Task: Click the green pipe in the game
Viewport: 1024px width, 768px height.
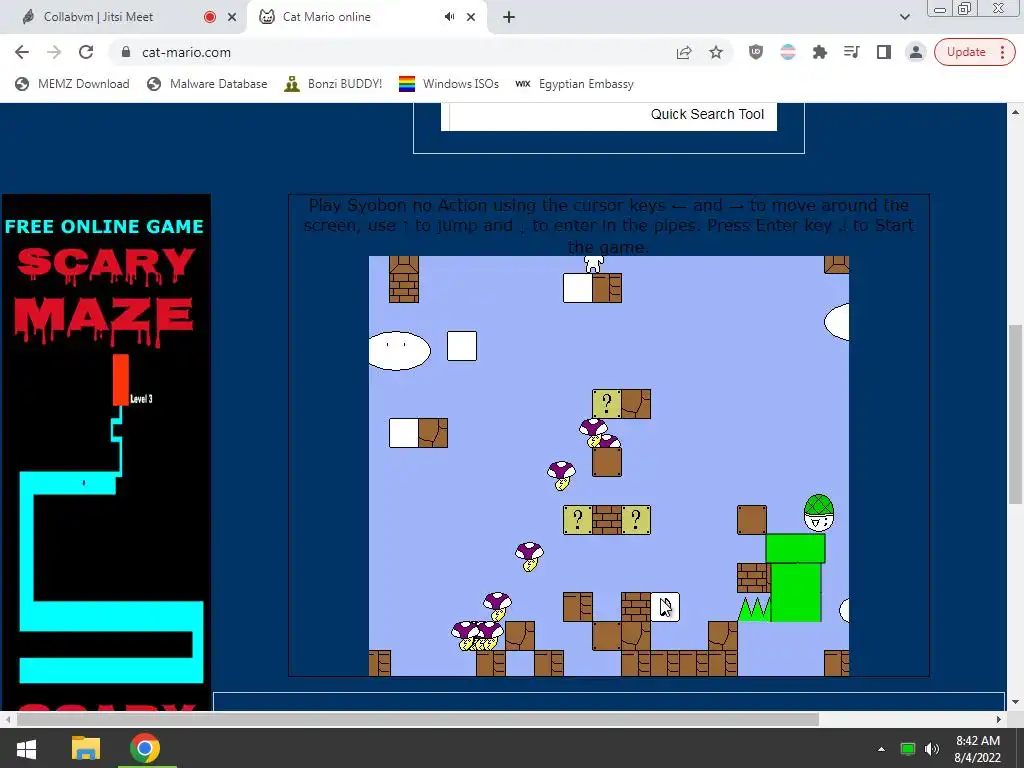Action: (795, 577)
